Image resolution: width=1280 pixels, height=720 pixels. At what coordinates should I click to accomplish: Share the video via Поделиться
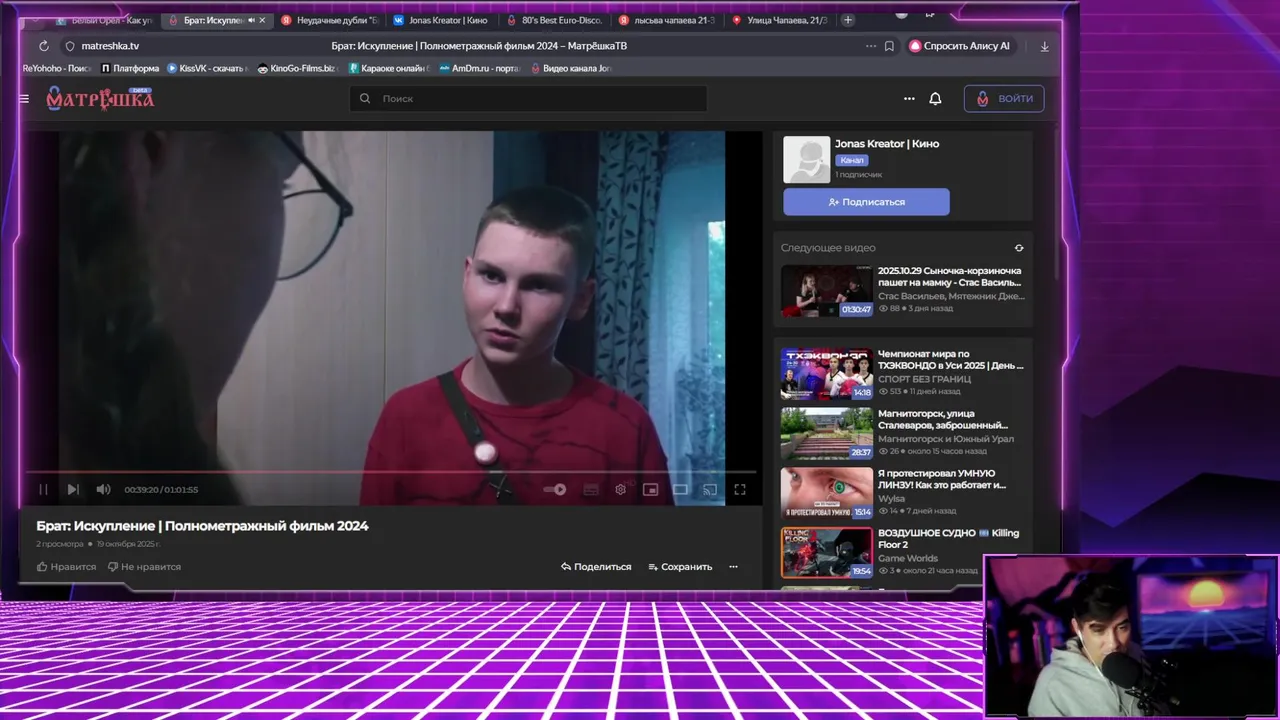tap(596, 567)
